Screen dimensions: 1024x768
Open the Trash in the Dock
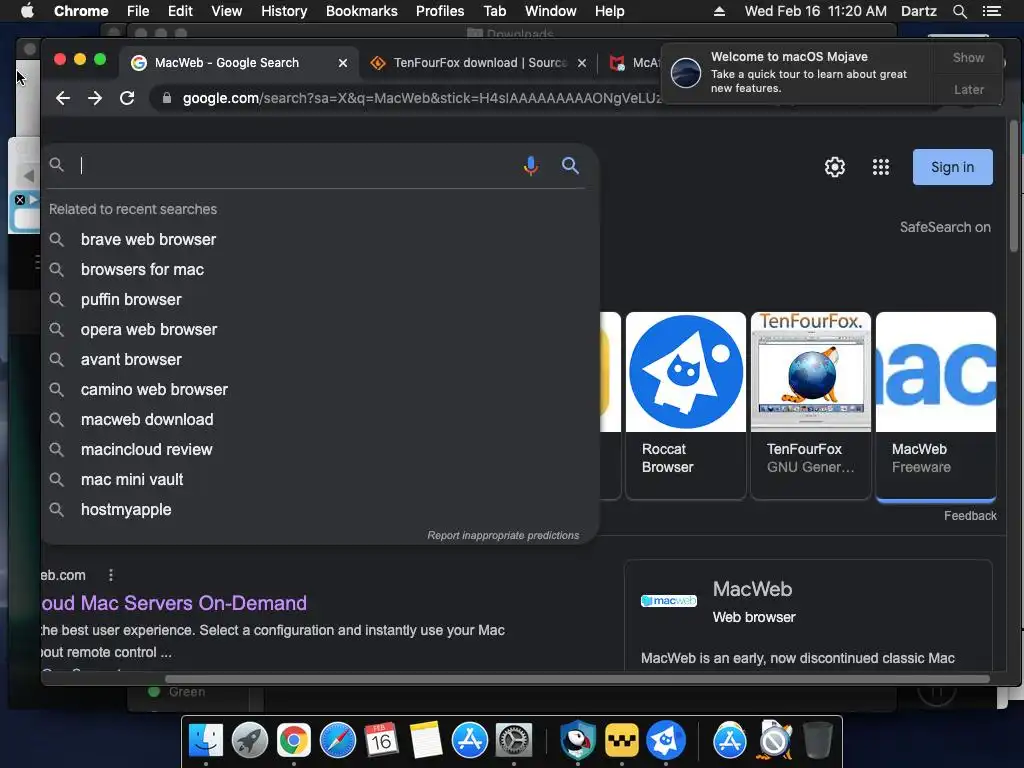(817, 740)
